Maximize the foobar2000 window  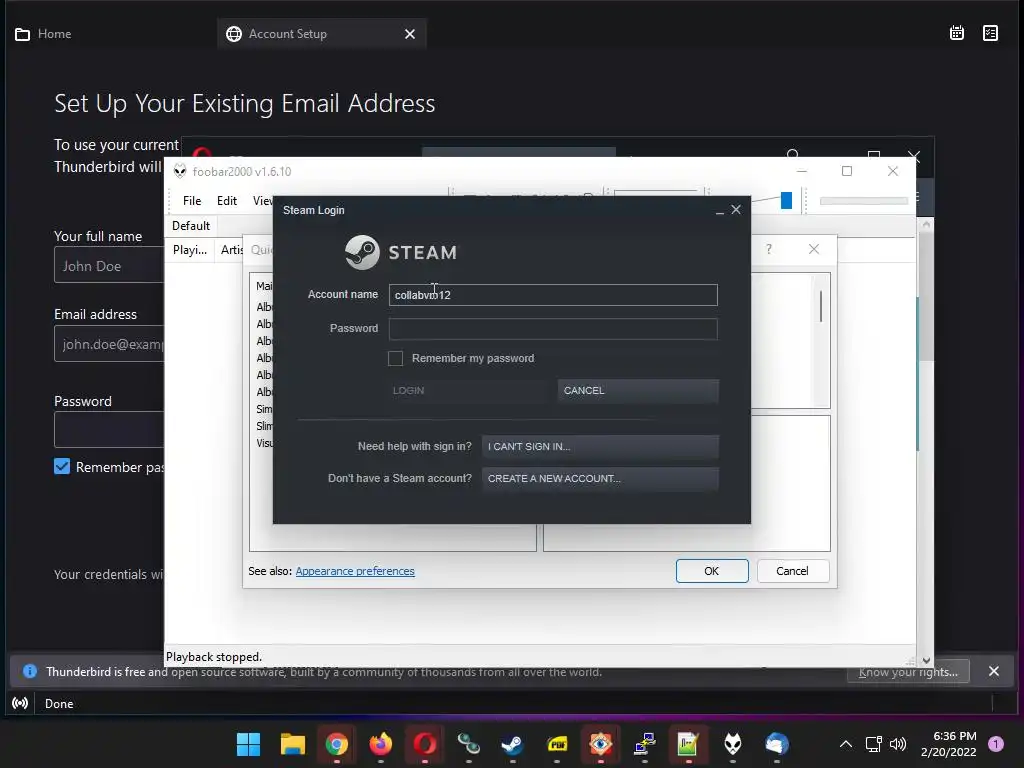click(847, 171)
